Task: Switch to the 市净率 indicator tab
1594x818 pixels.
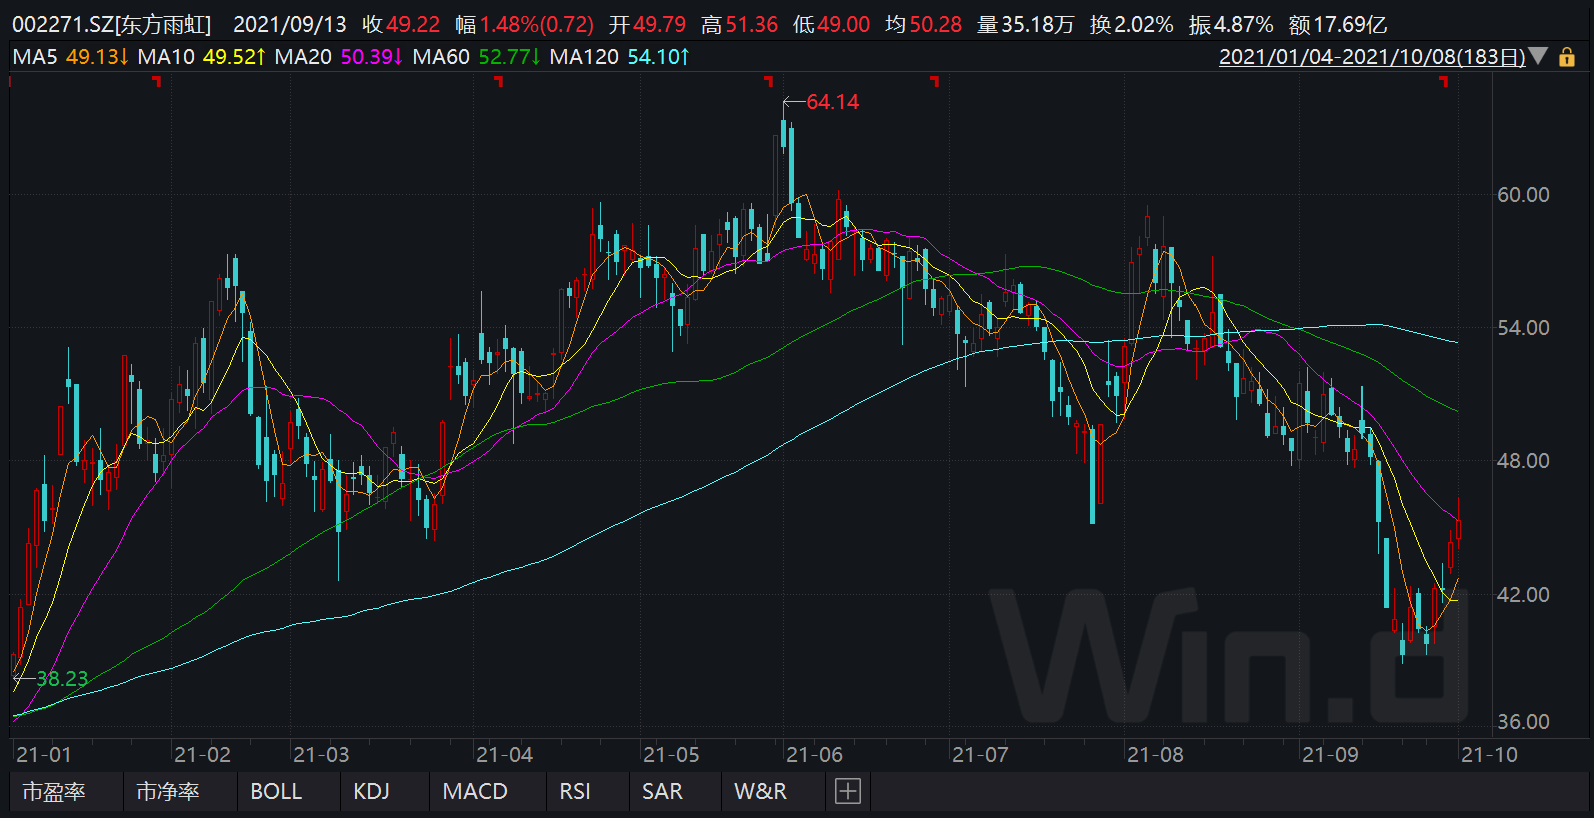Action: coord(167,791)
